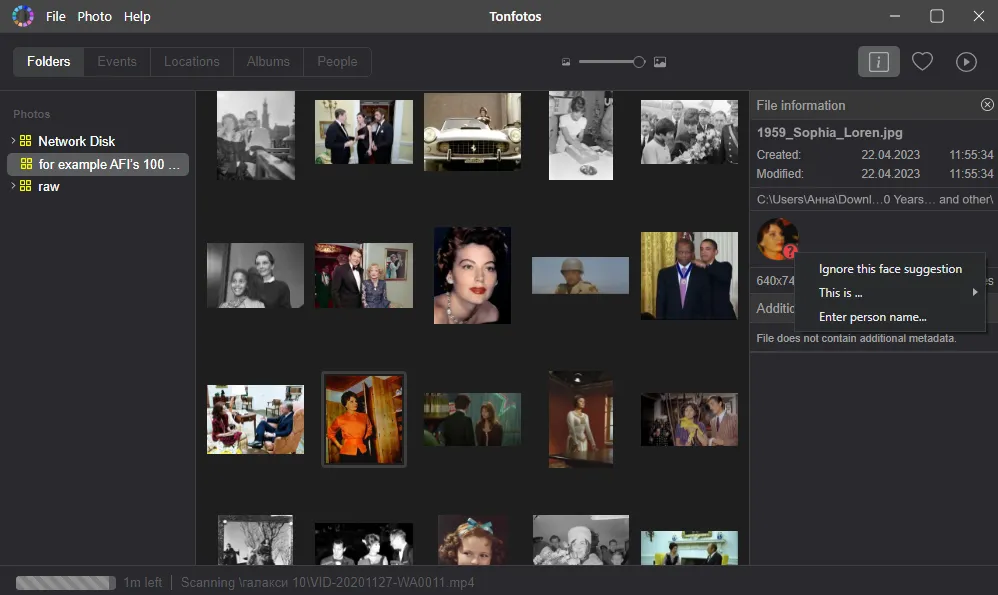Select the This is … menu entry
Image resolution: width=998 pixels, height=595 pixels.
890,293
